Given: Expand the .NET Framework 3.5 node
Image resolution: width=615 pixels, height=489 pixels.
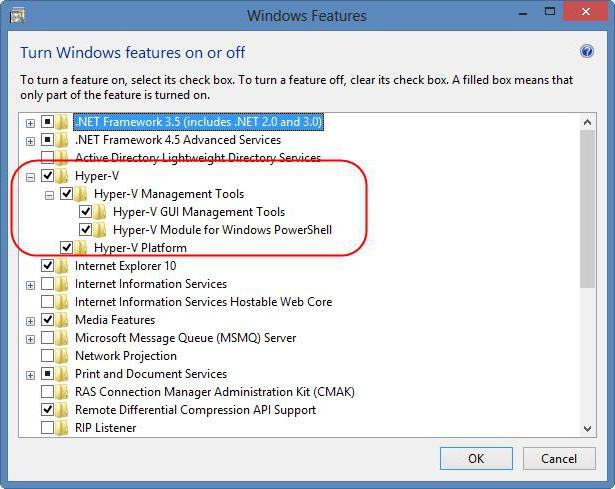Looking at the screenshot, I should pos(31,122).
